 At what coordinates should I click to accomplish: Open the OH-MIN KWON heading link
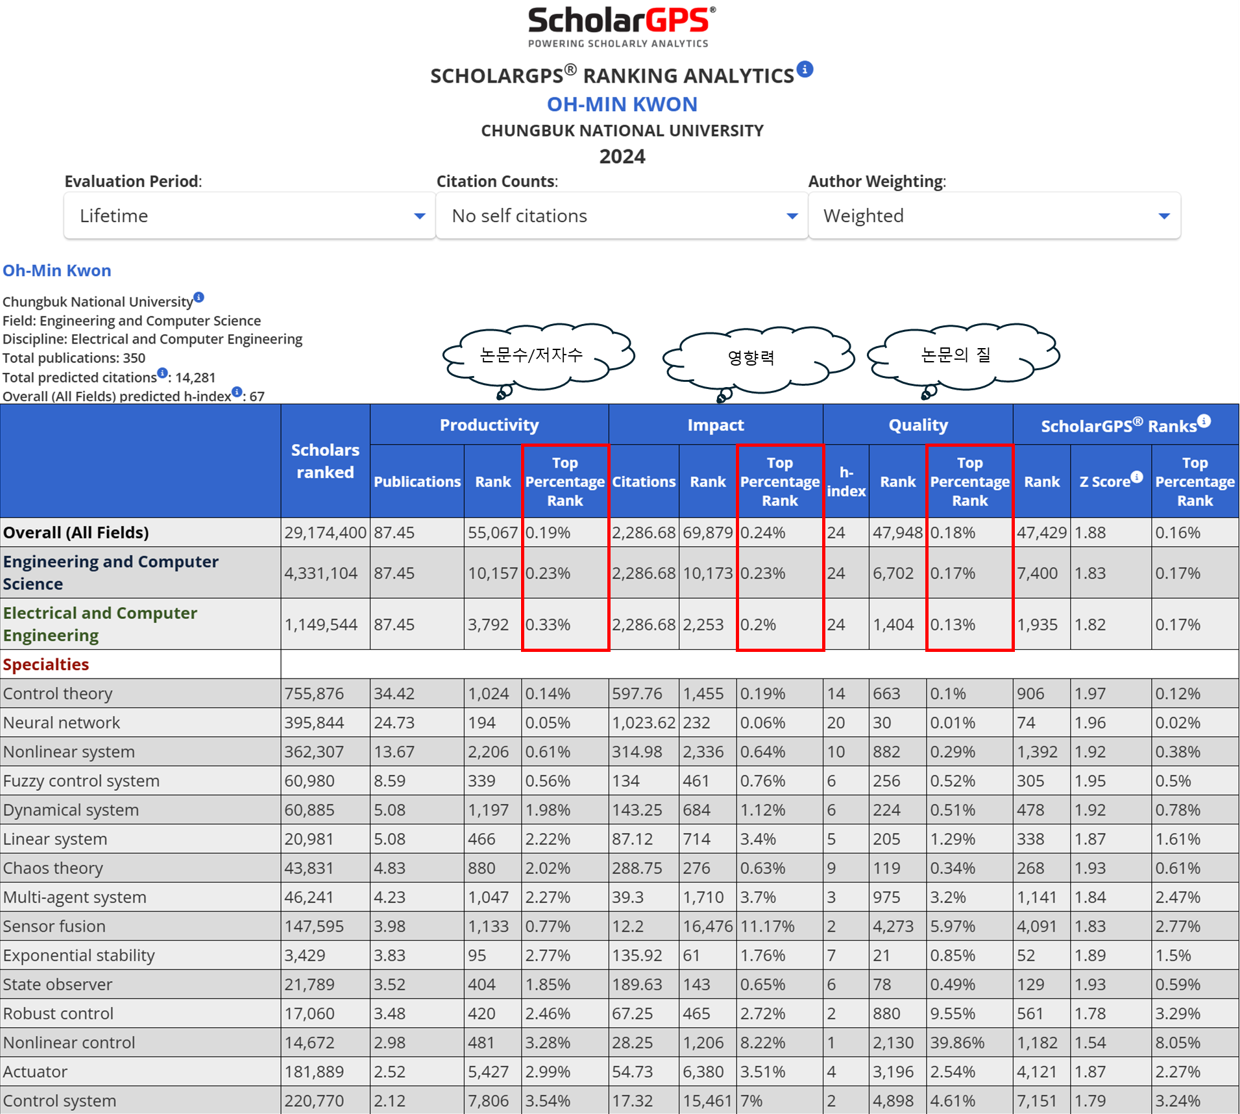(622, 104)
